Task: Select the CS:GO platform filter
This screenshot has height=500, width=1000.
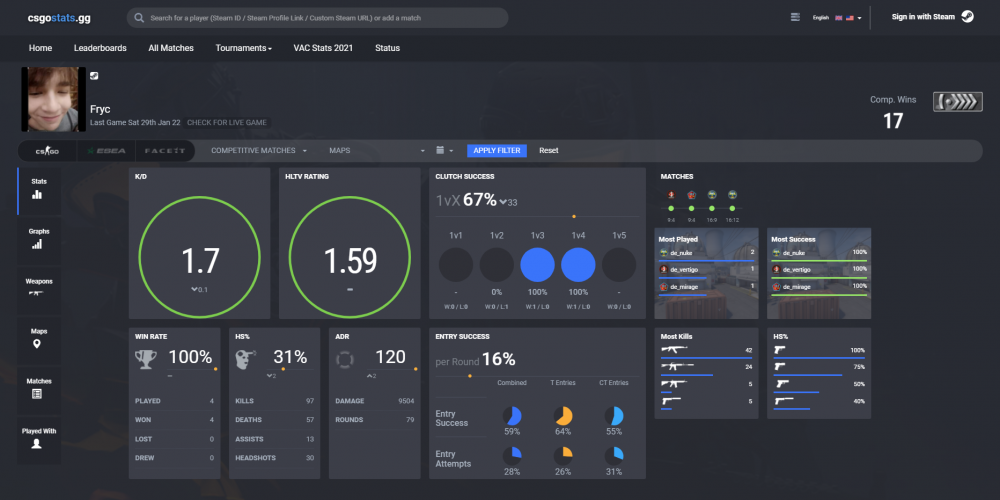Action: [47, 151]
